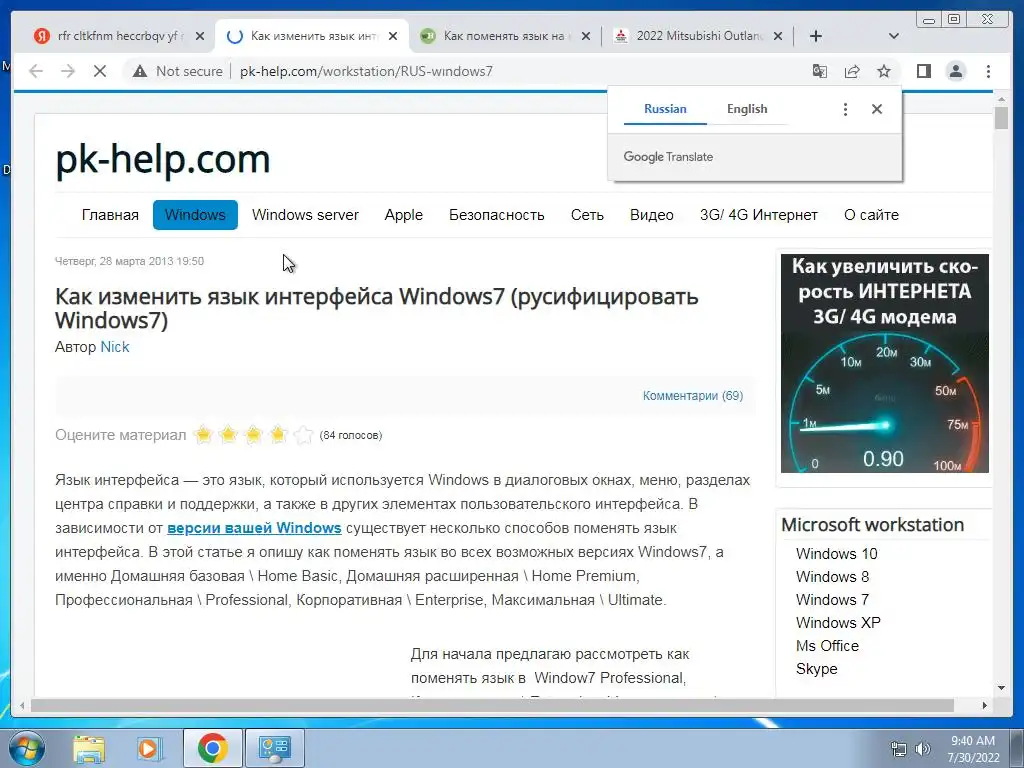The image size is (1024, 768).
Task: Close the Mitsubishi Outlander tab
Action: [778, 36]
